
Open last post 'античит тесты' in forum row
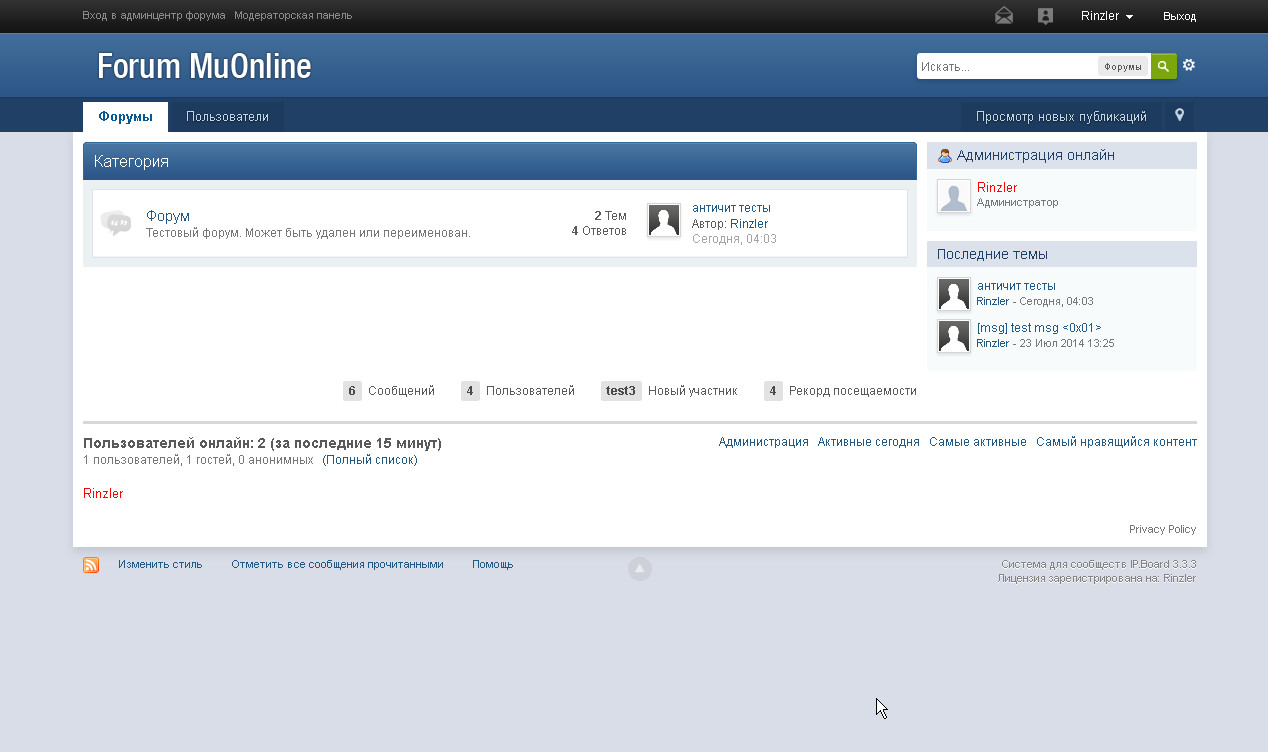pyautogui.click(x=731, y=208)
